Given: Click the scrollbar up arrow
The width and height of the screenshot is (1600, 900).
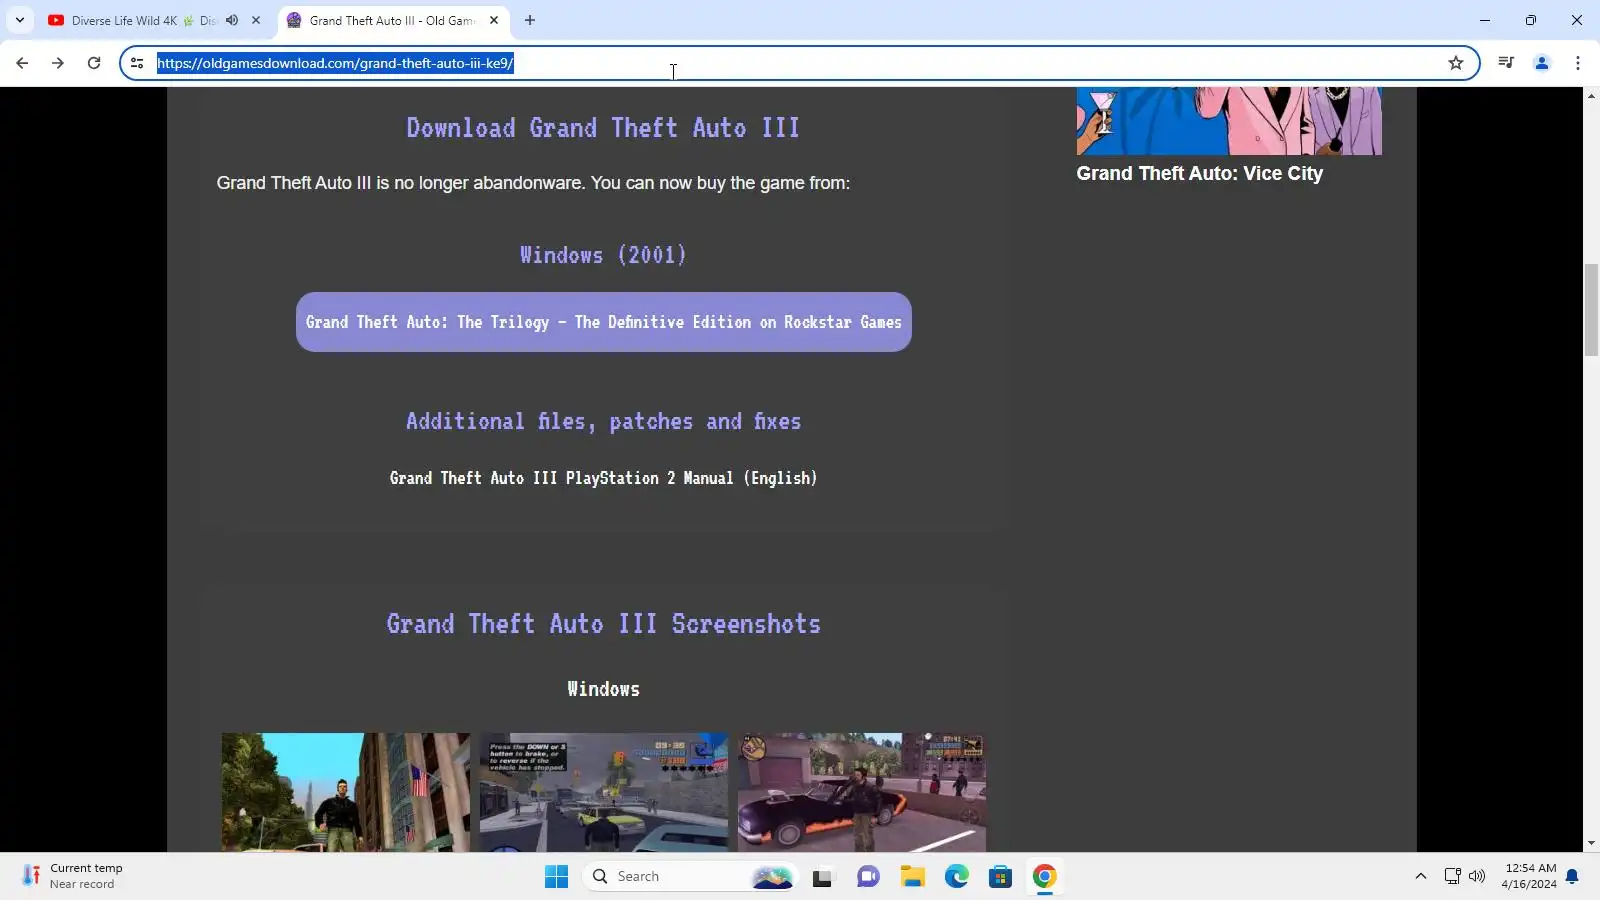Looking at the screenshot, I should 1591,96.
